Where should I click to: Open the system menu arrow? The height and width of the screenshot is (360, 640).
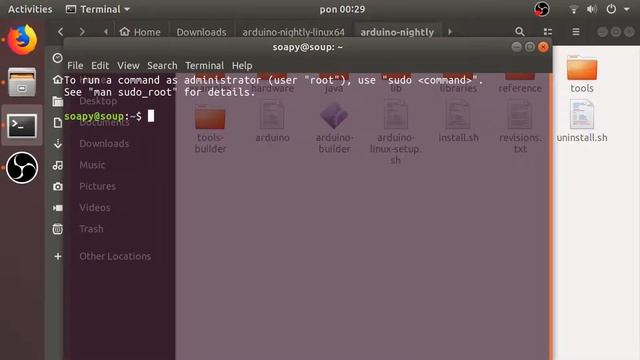click(627, 9)
